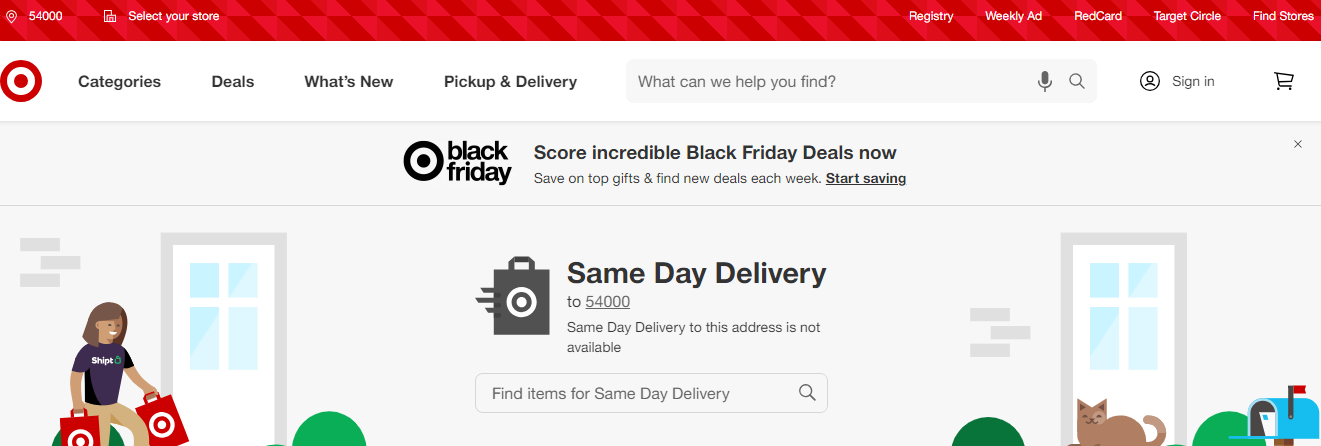Screen dimensions: 1321x446
Task: Click the account profile icon
Action: coord(1150,81)
